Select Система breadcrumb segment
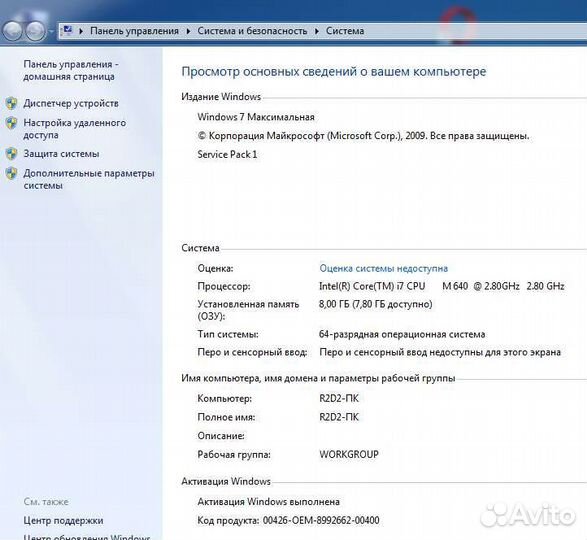This screenshot has height=540, width=587. click(x=345, y=31)
